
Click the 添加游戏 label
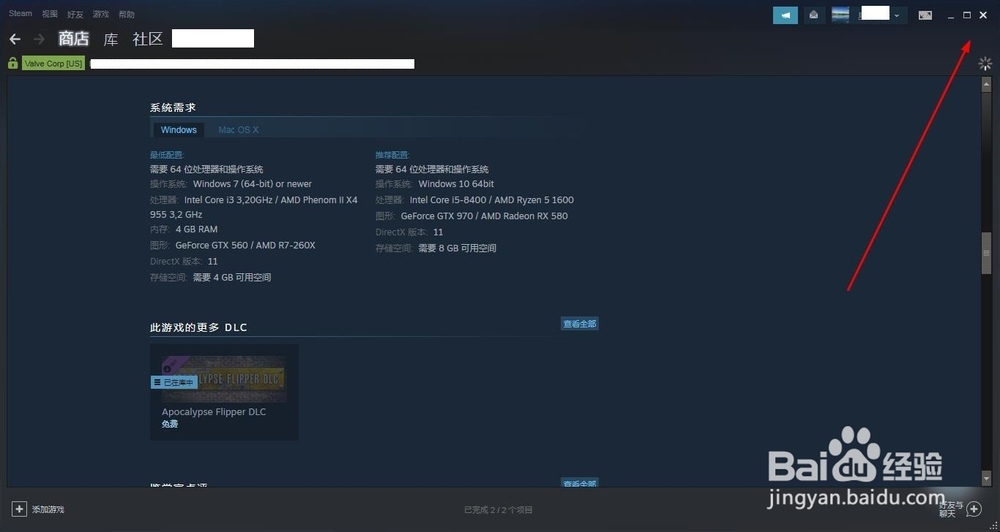[48, 510]
